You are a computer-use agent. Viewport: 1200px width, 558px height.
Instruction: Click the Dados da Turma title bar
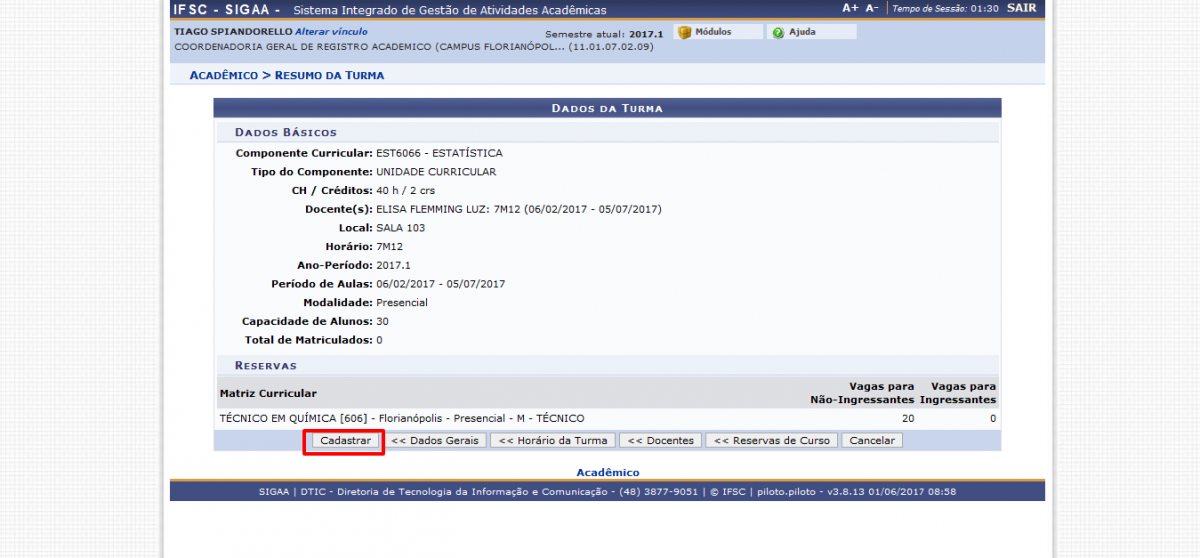click(607, 108)
